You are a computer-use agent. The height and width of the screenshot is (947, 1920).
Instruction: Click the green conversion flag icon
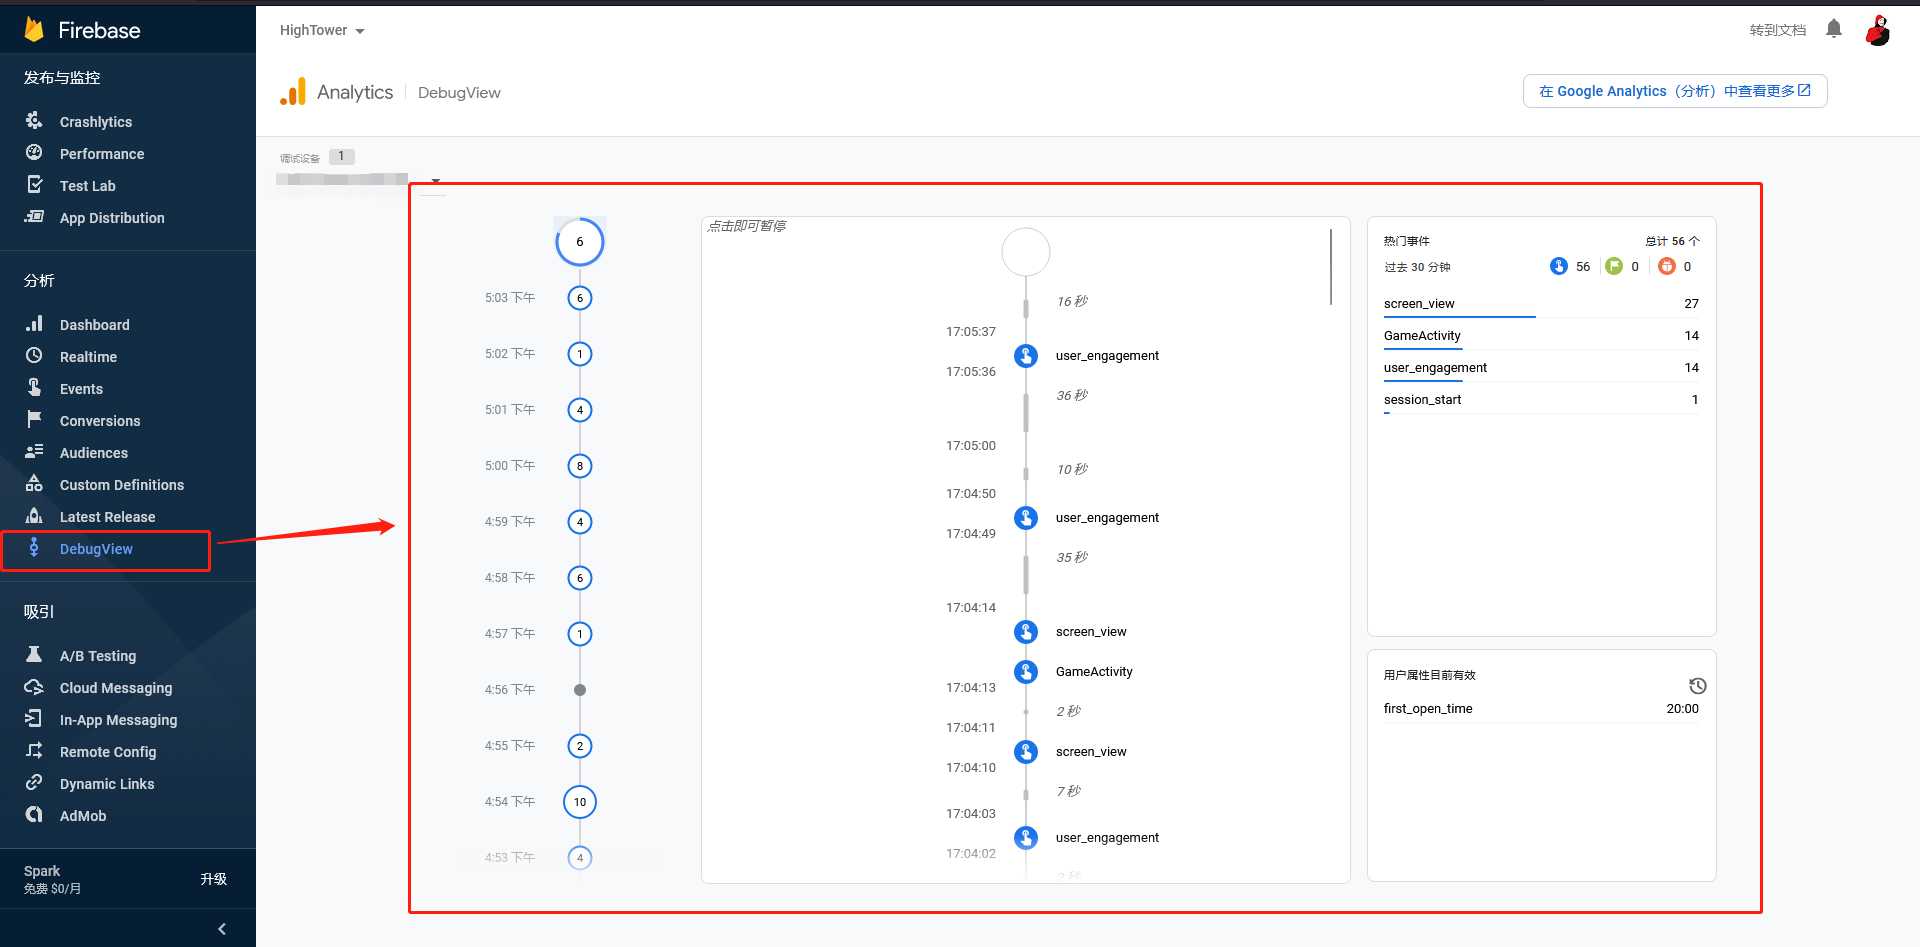pos(1613,266)
